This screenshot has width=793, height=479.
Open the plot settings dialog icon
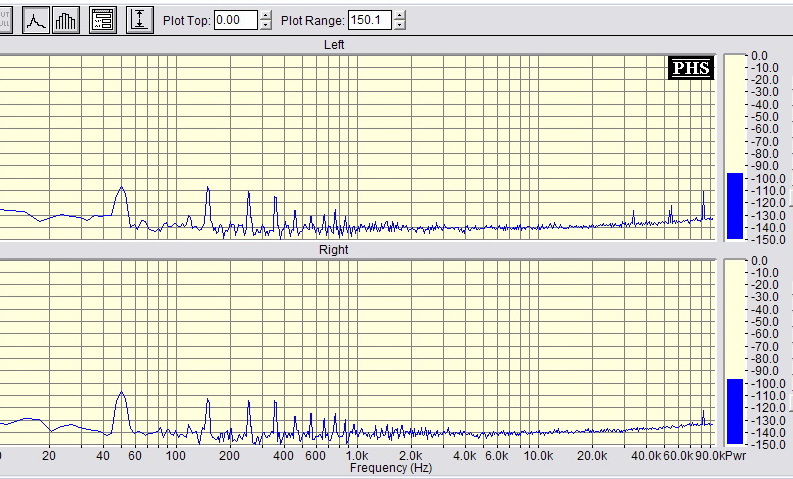(103, 20)
